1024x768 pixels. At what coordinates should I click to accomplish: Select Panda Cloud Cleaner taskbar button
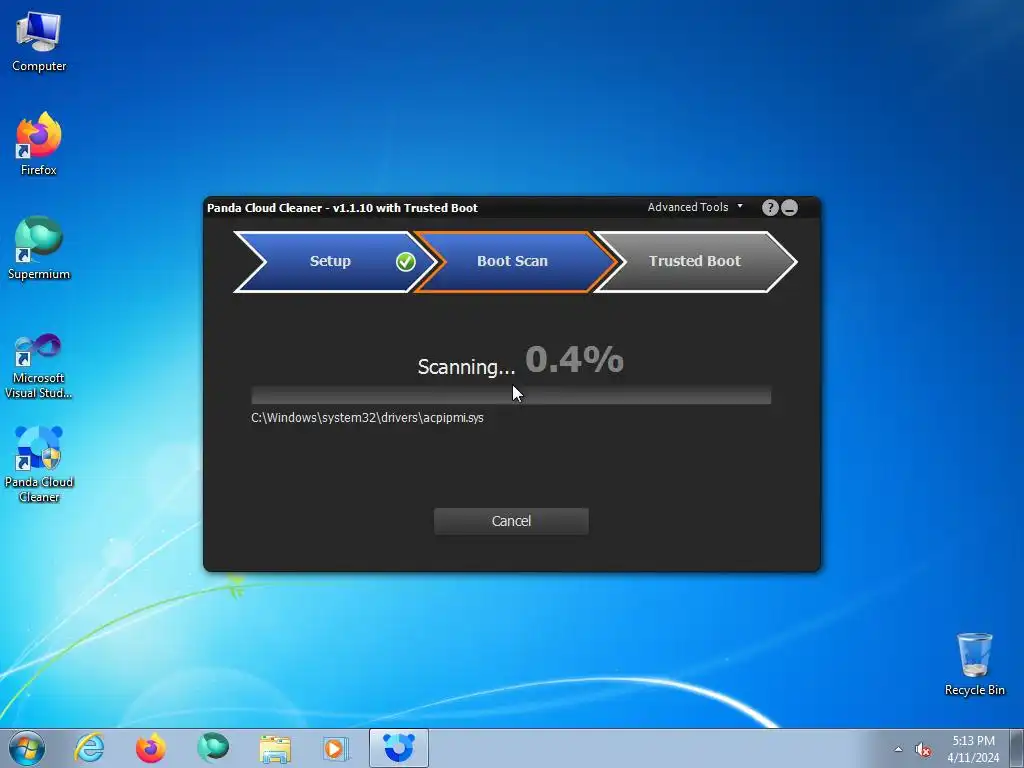398,748
